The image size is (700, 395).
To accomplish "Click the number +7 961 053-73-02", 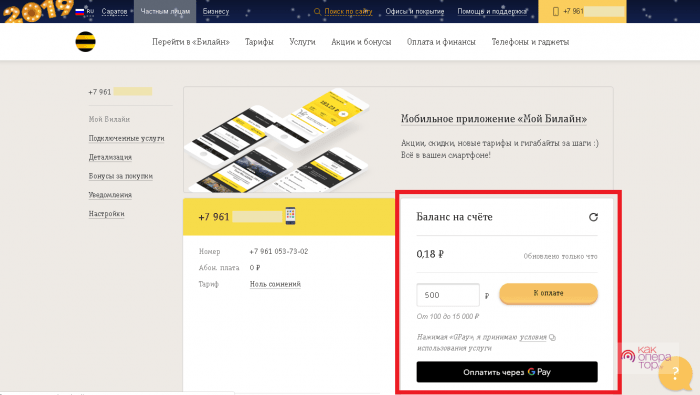I will [x=279, y=251].
